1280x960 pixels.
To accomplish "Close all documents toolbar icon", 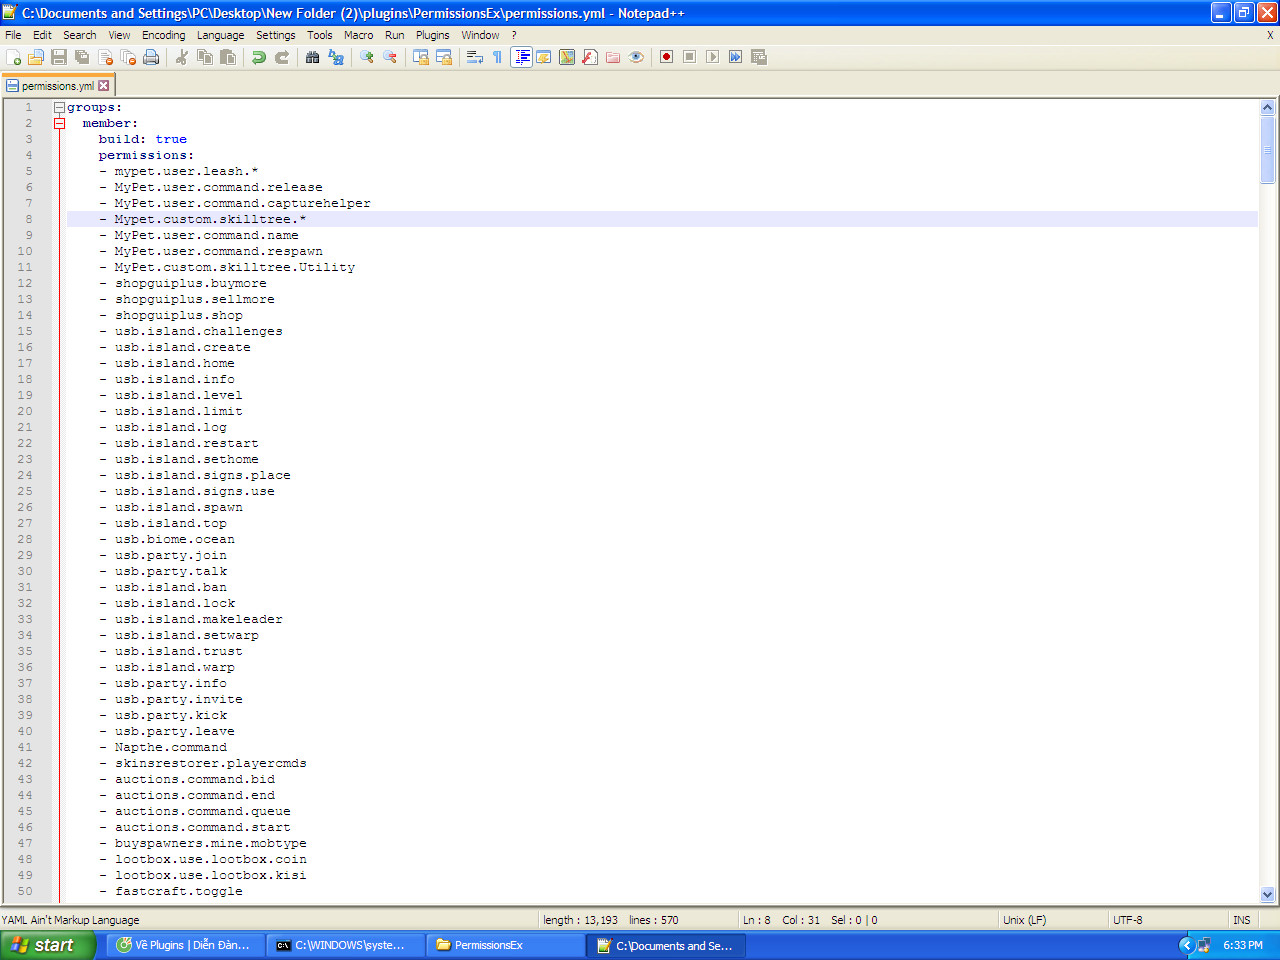I will click(128, 57).
